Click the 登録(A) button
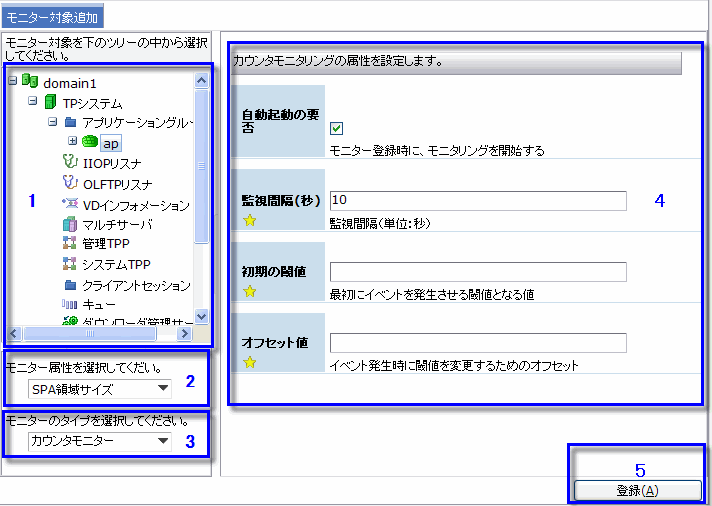This screenshot has width=712, height=506. coord(637,491)
